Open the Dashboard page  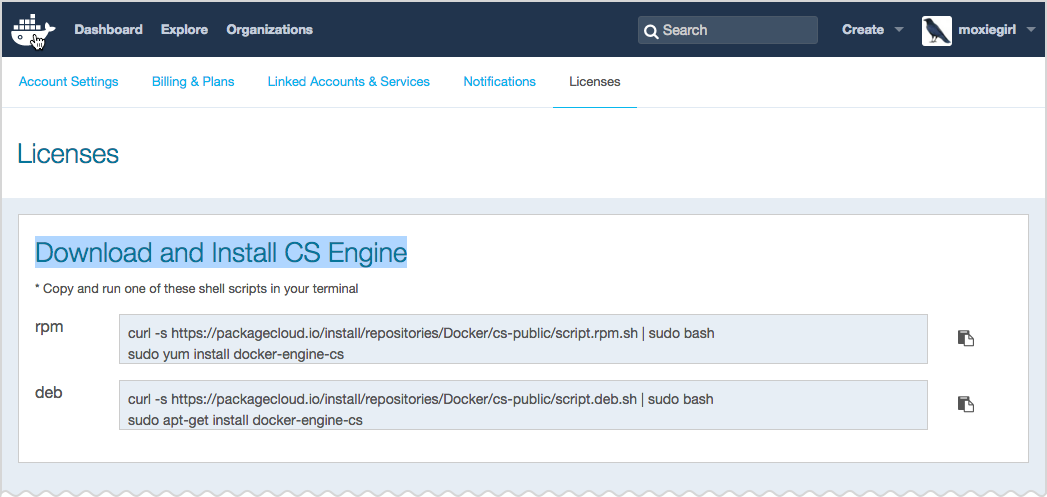click(108, 30)
